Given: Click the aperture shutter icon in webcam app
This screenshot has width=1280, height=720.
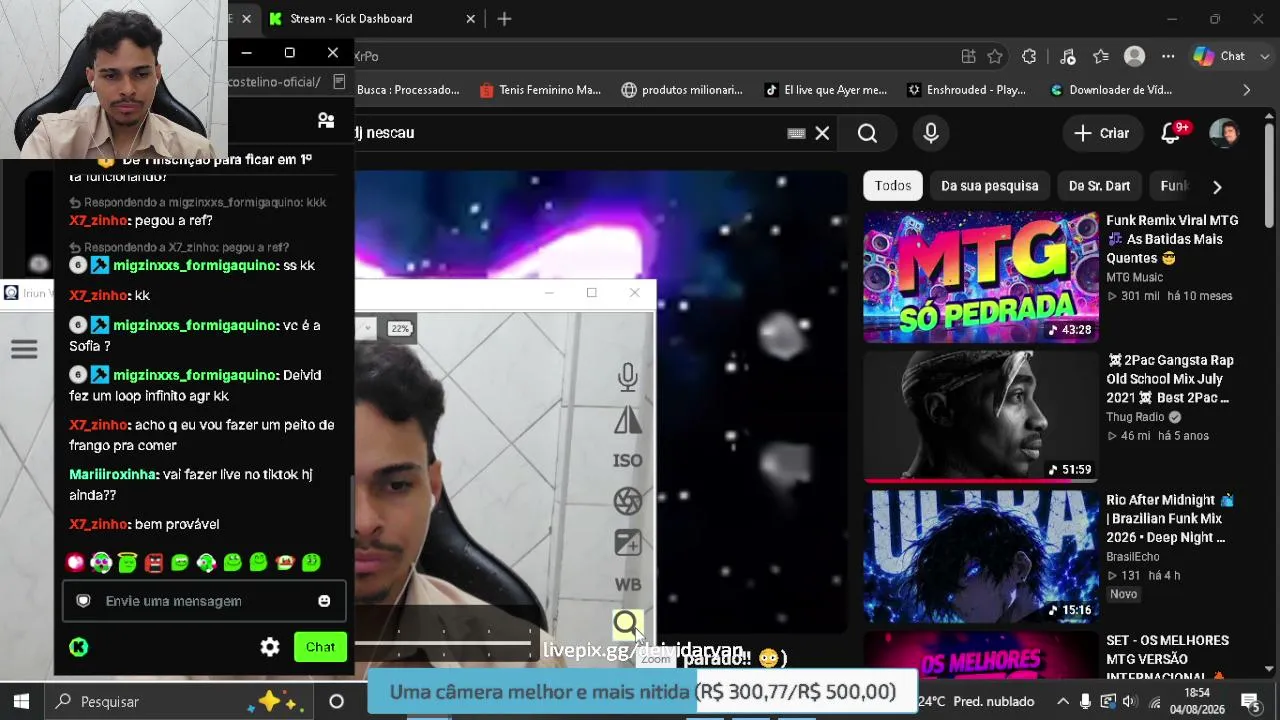Looking at the screenshot, I should coord(628,501).
